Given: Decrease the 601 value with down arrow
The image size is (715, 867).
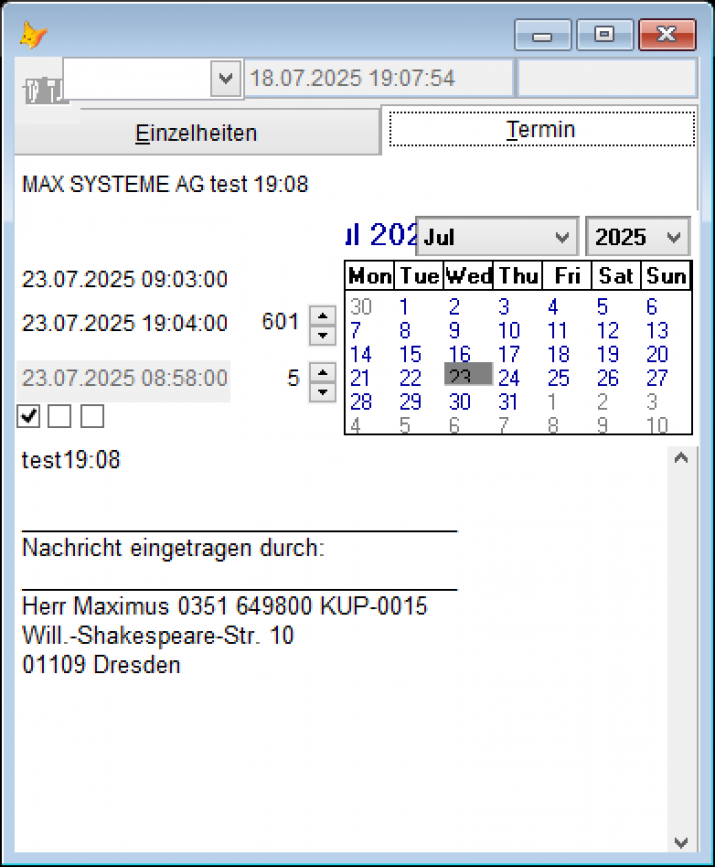Looking at the screenshot, I should 322,334.
